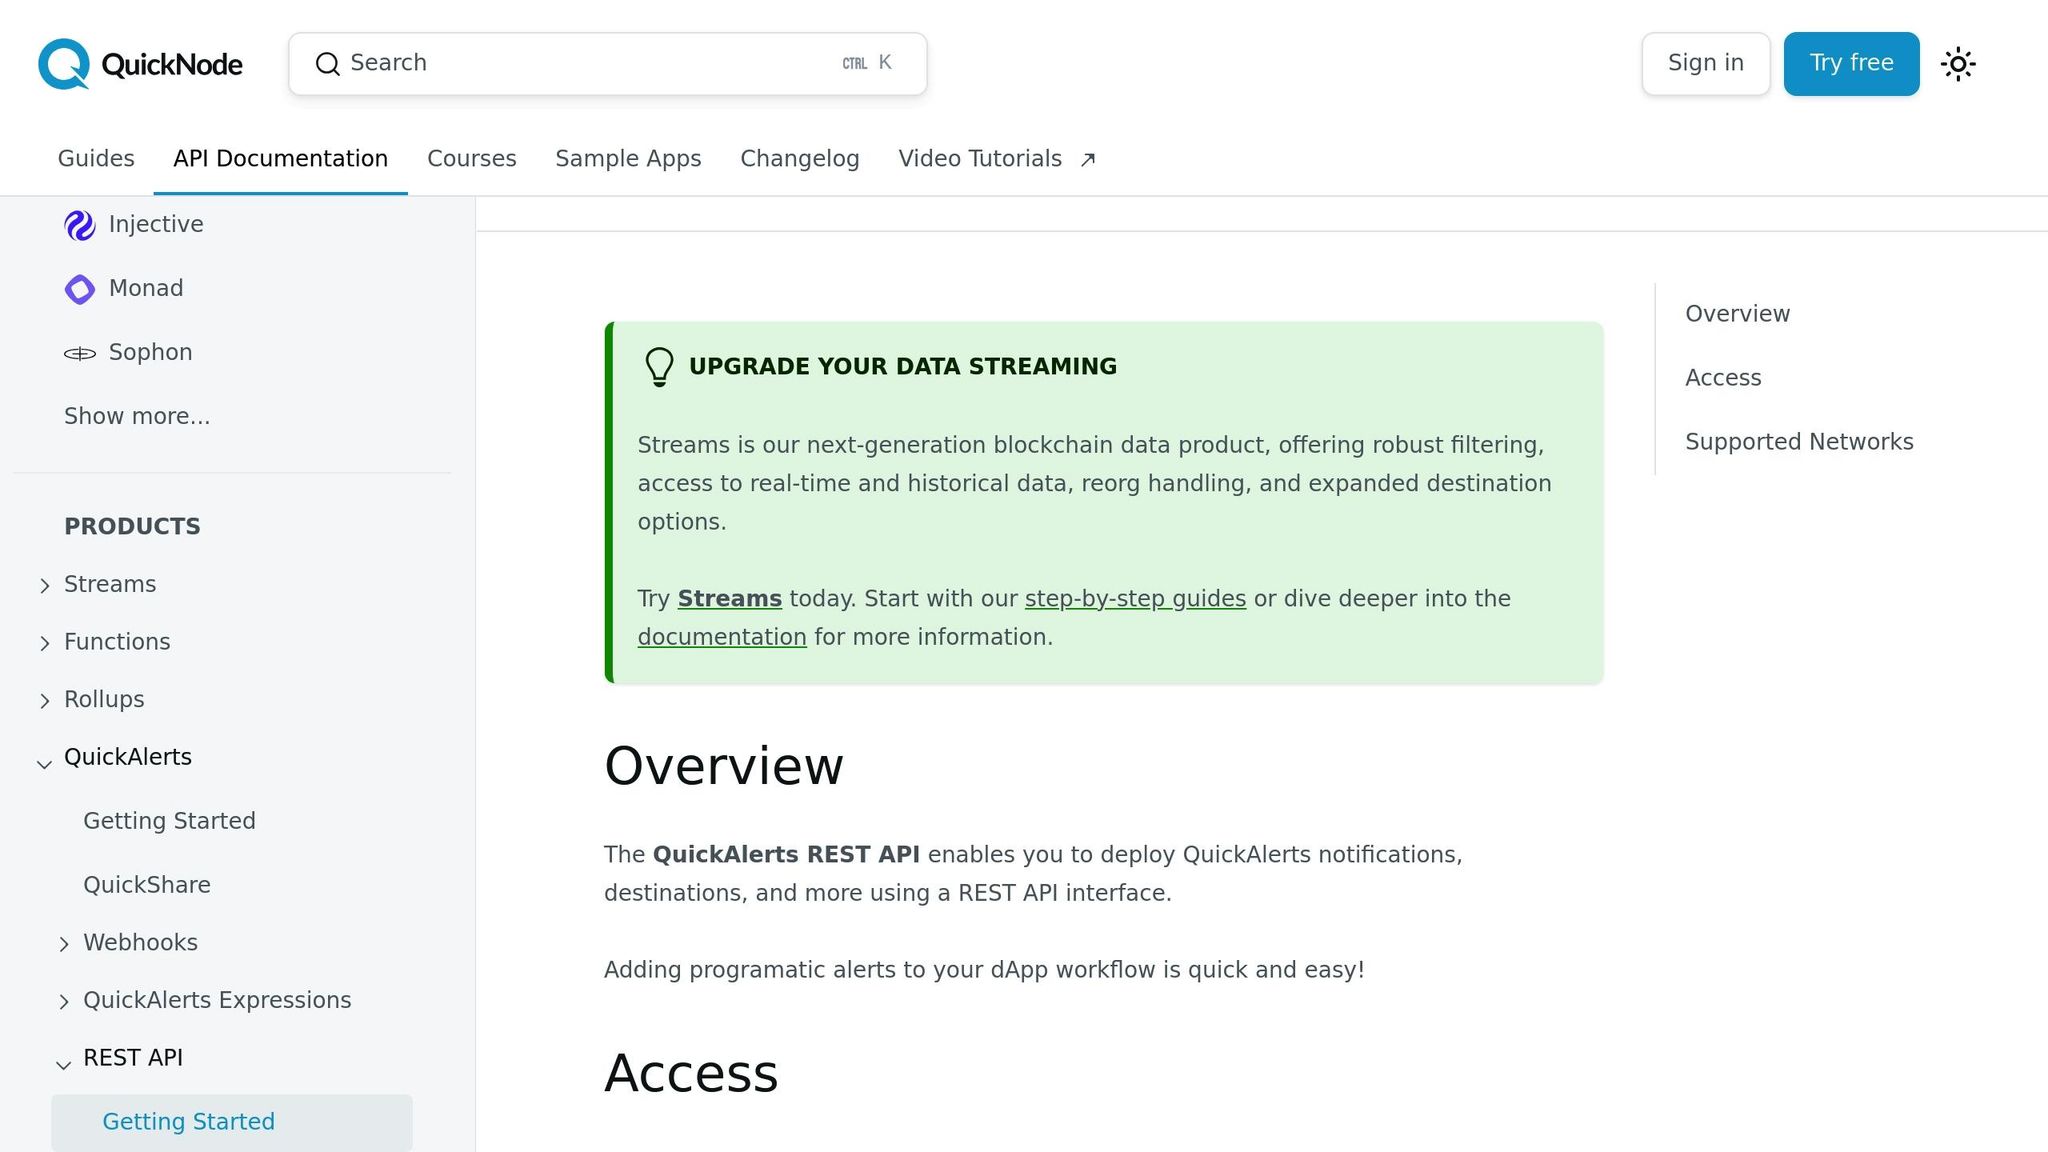Follow the step-by-step guides link
The width and height of the screenshot is (2048, 1152).
pos(1135,598)
